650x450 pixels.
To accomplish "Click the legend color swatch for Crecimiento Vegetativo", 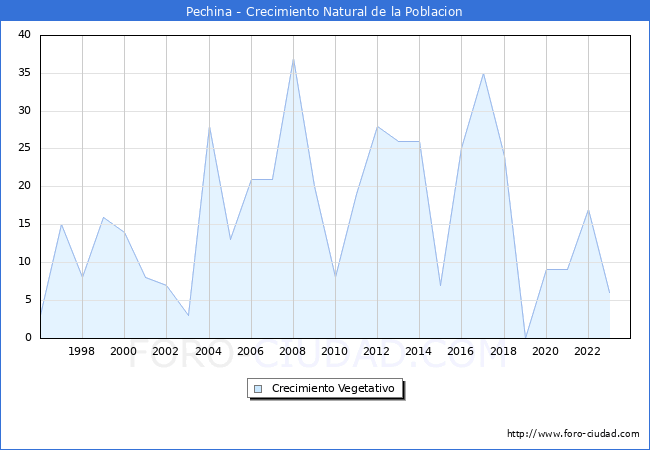I will coord(258,389).
